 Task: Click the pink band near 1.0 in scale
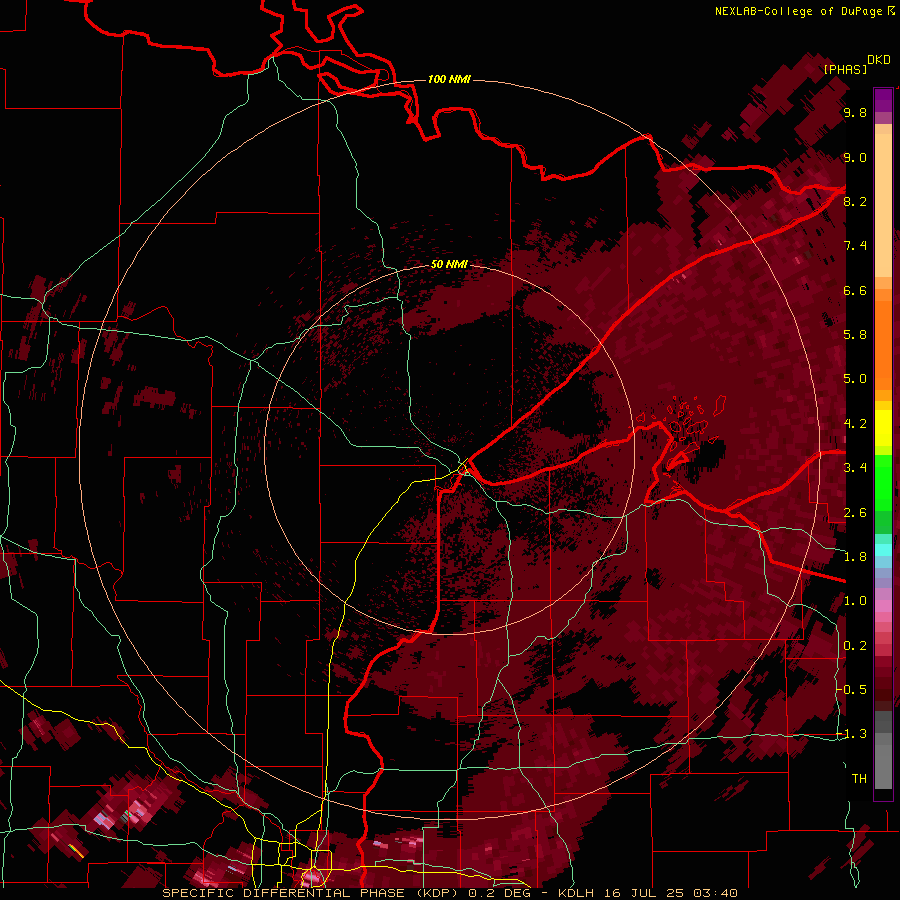883,606
